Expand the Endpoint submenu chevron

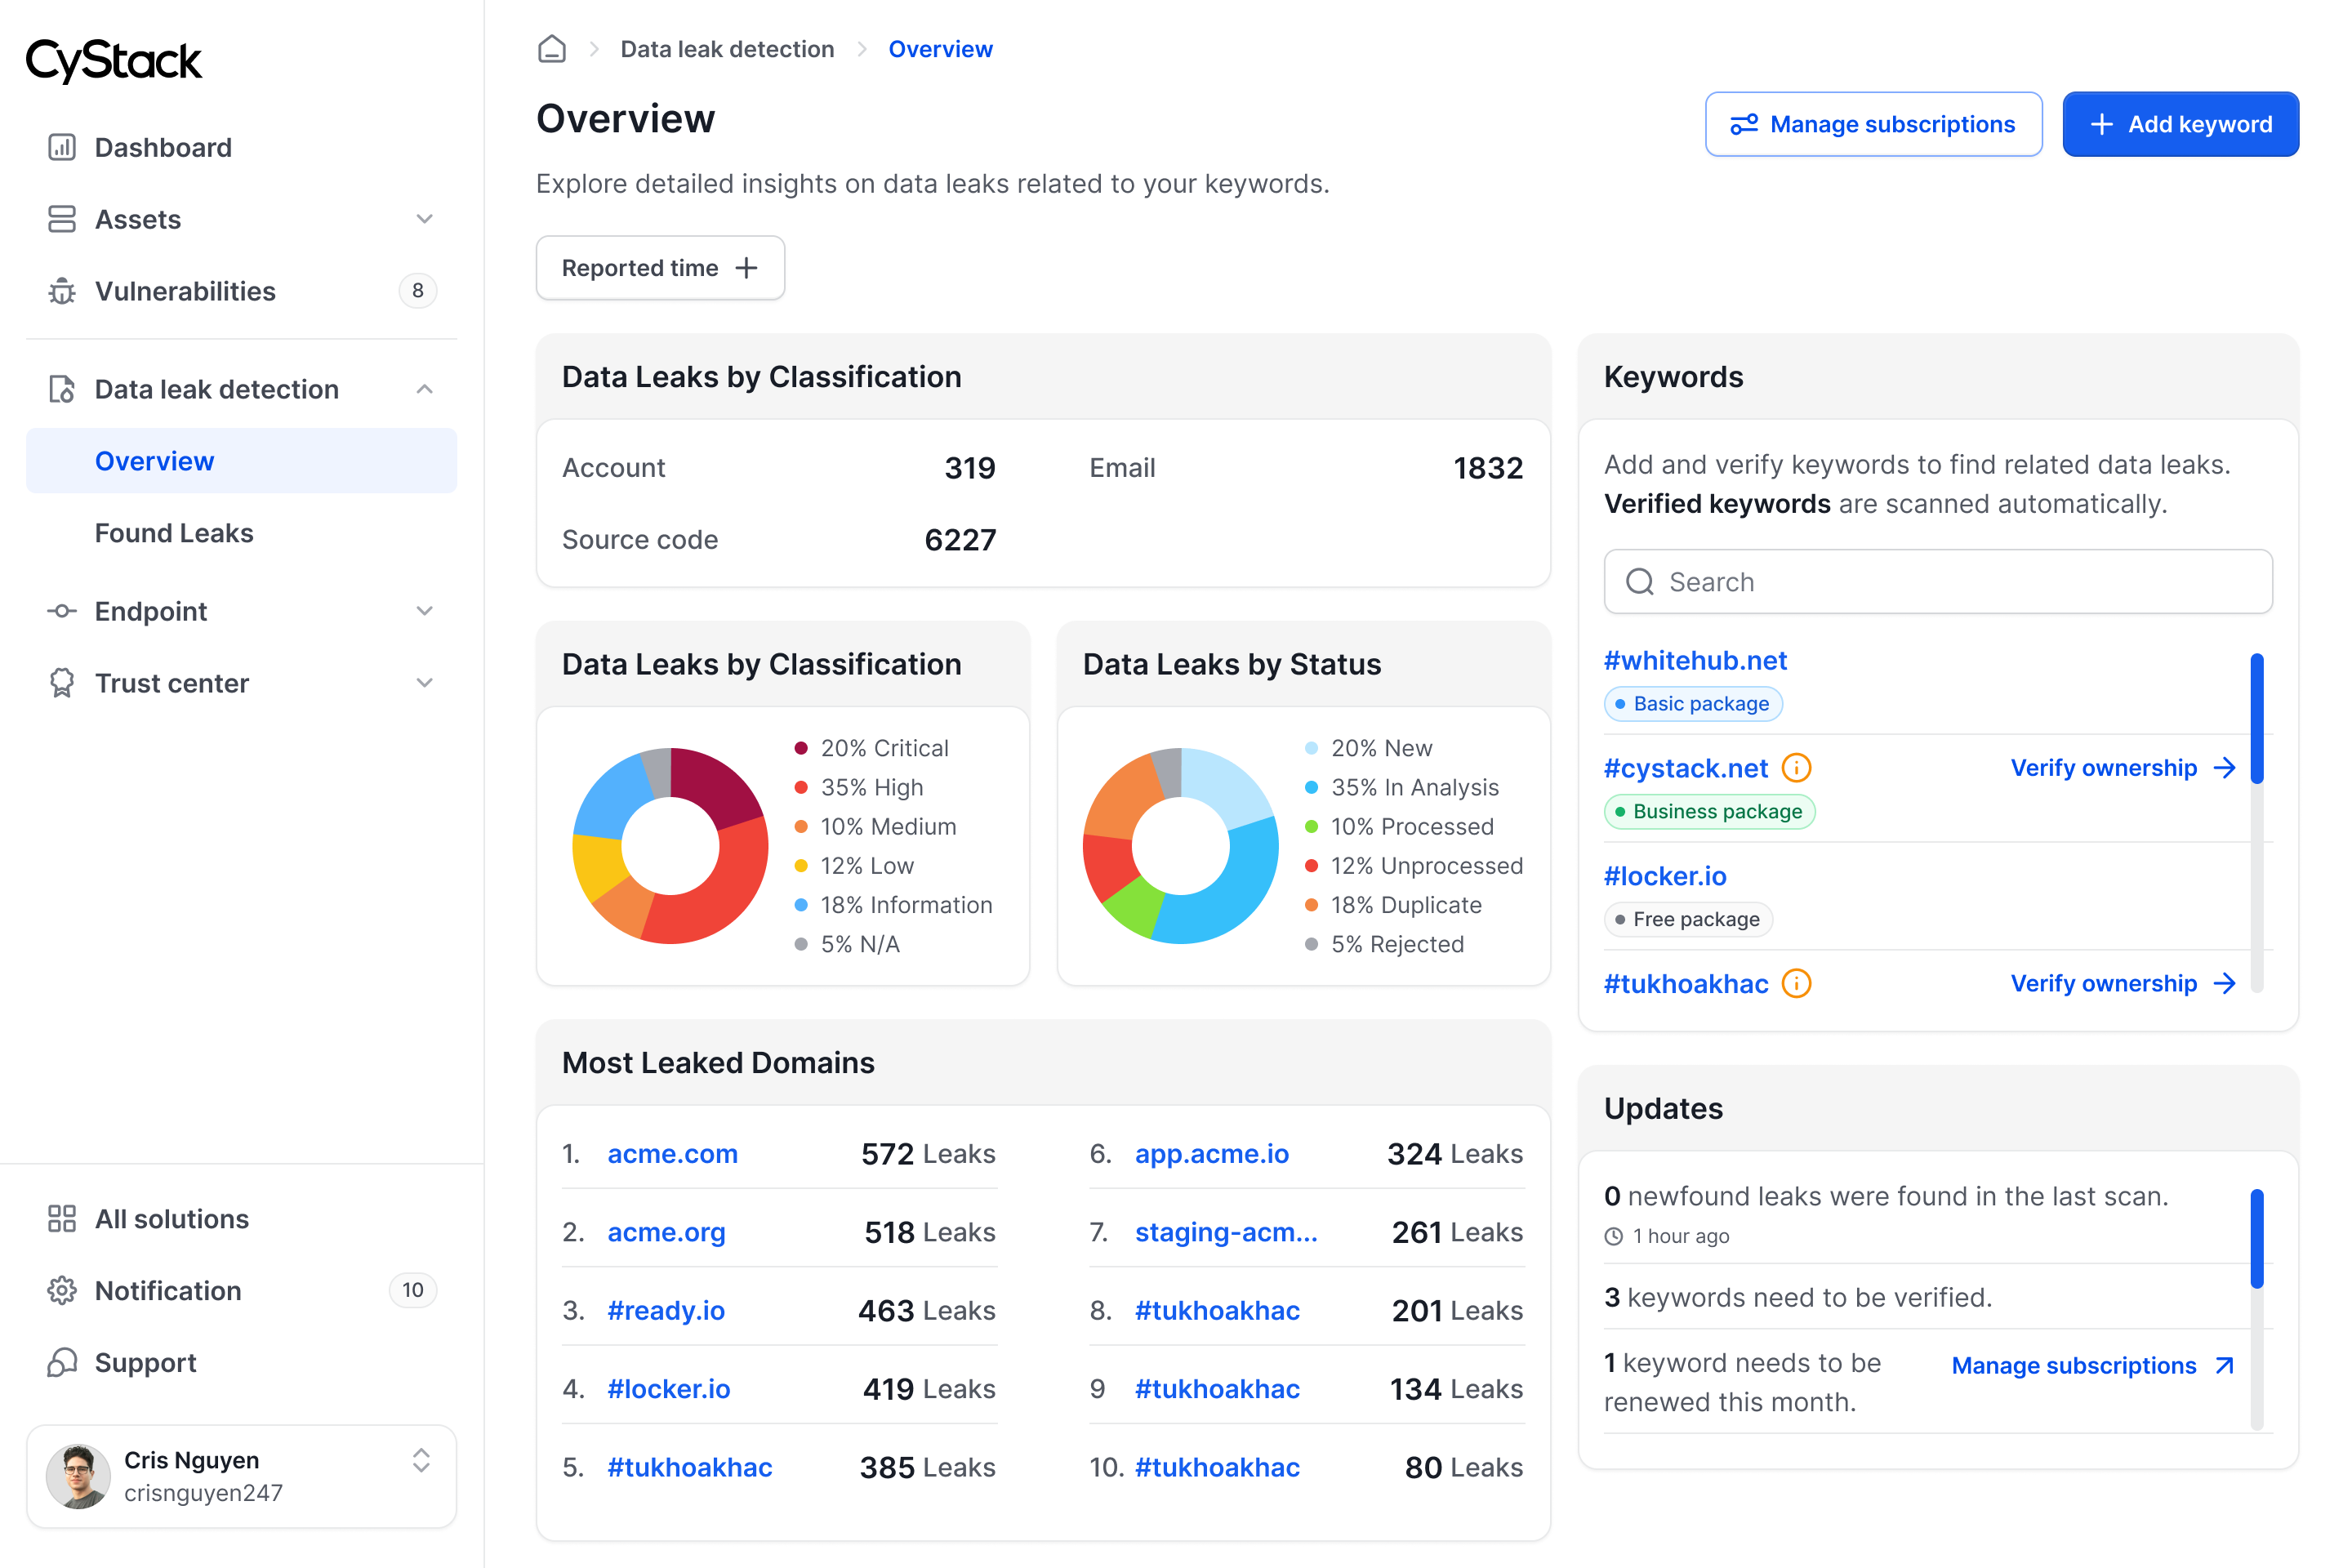click(425, 611)
